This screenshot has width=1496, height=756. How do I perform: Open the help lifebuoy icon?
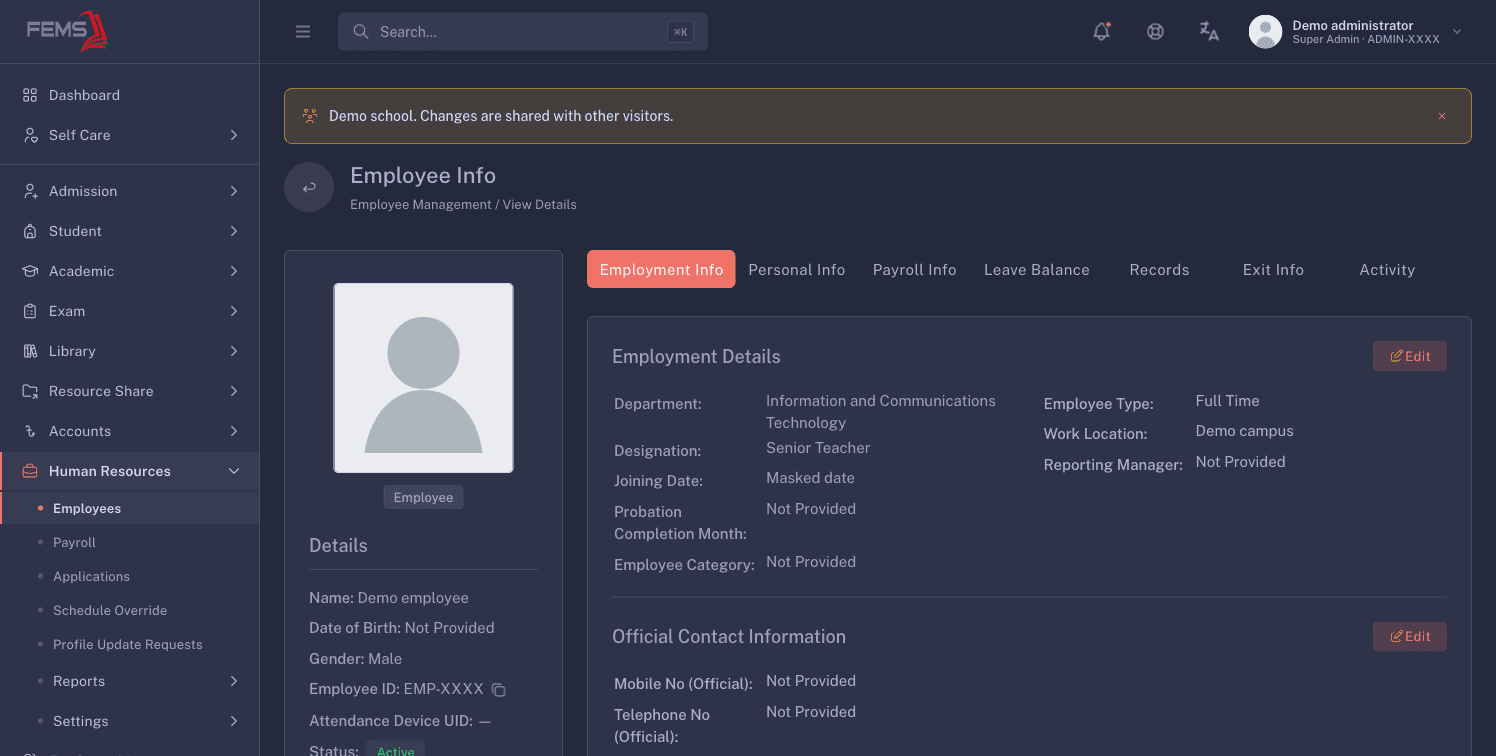click(x=1155, y=31)
